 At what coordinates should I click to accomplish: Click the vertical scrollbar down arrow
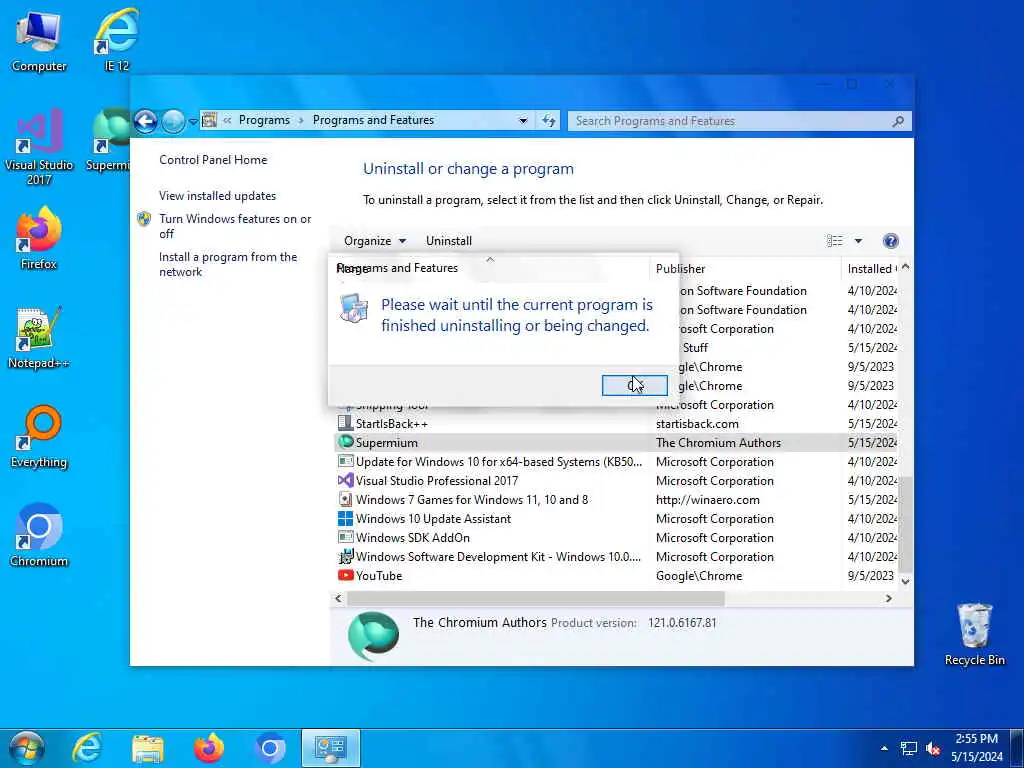905,581
